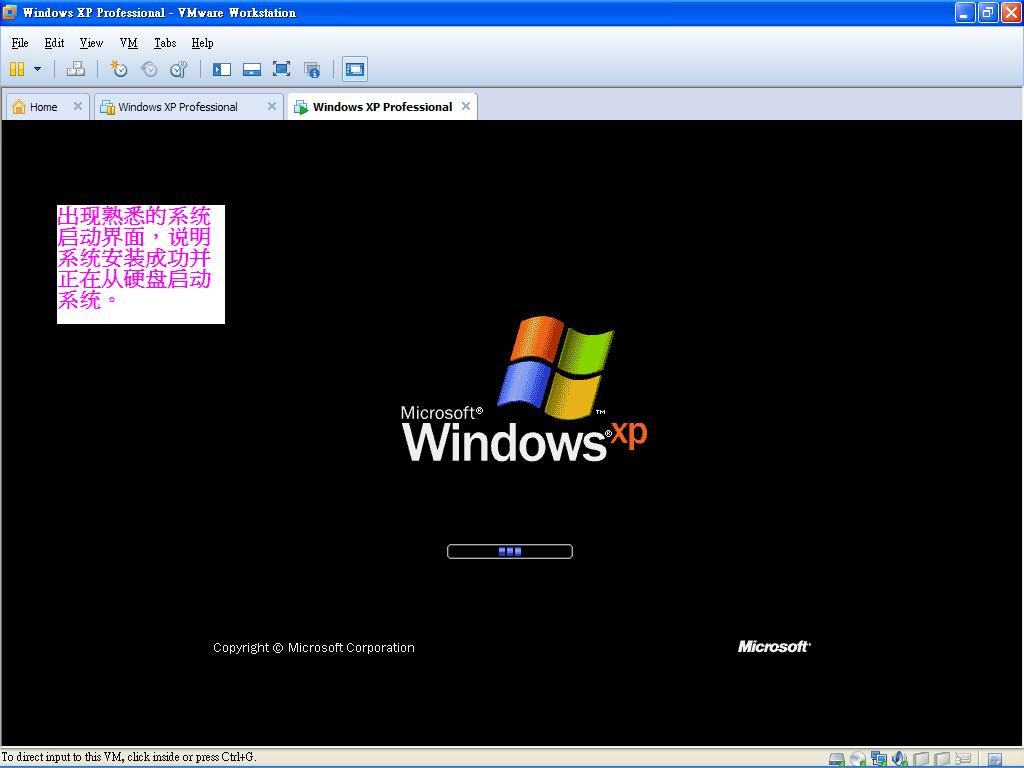Click the take snapshot icon
Screen dimensions: 1024x768
(118, 69)
